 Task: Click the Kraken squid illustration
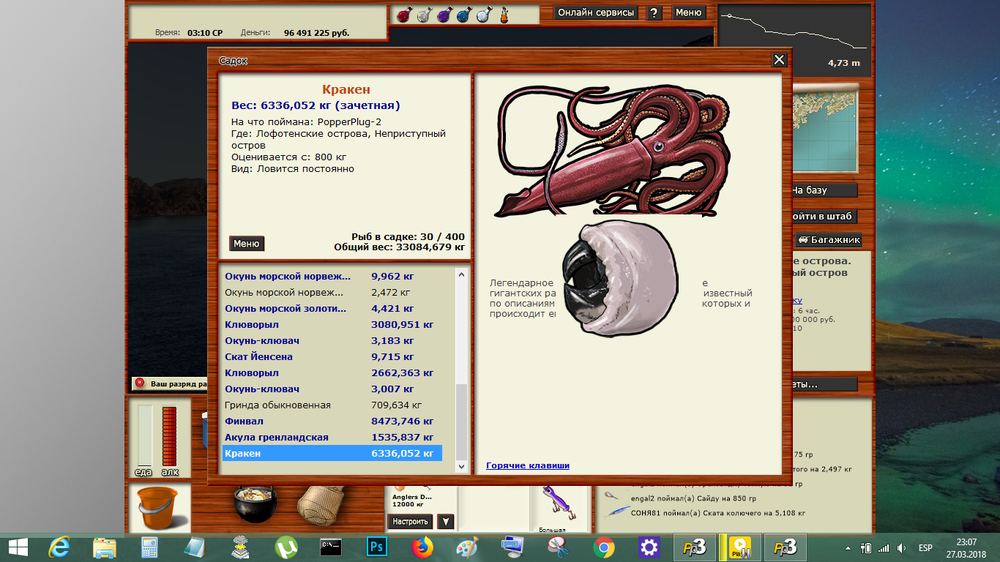coord(613,151)
